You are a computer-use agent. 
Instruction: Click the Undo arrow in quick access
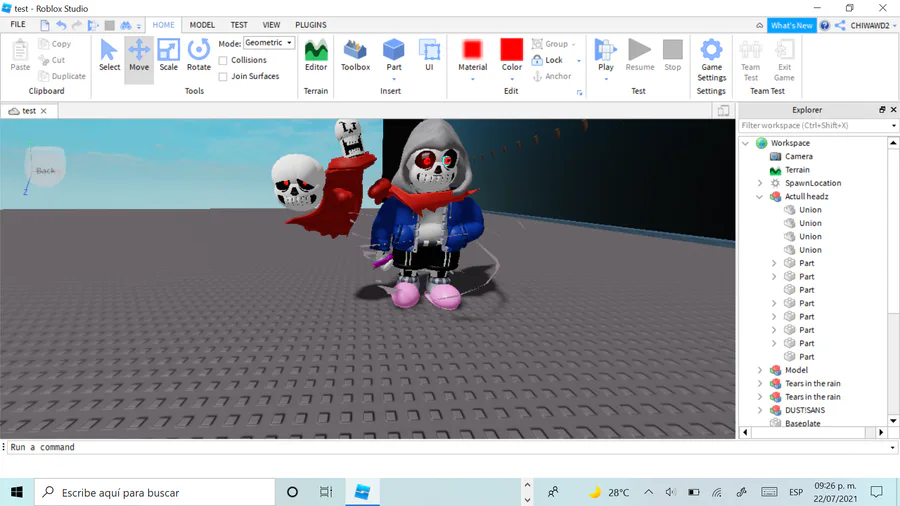(61, 25)
